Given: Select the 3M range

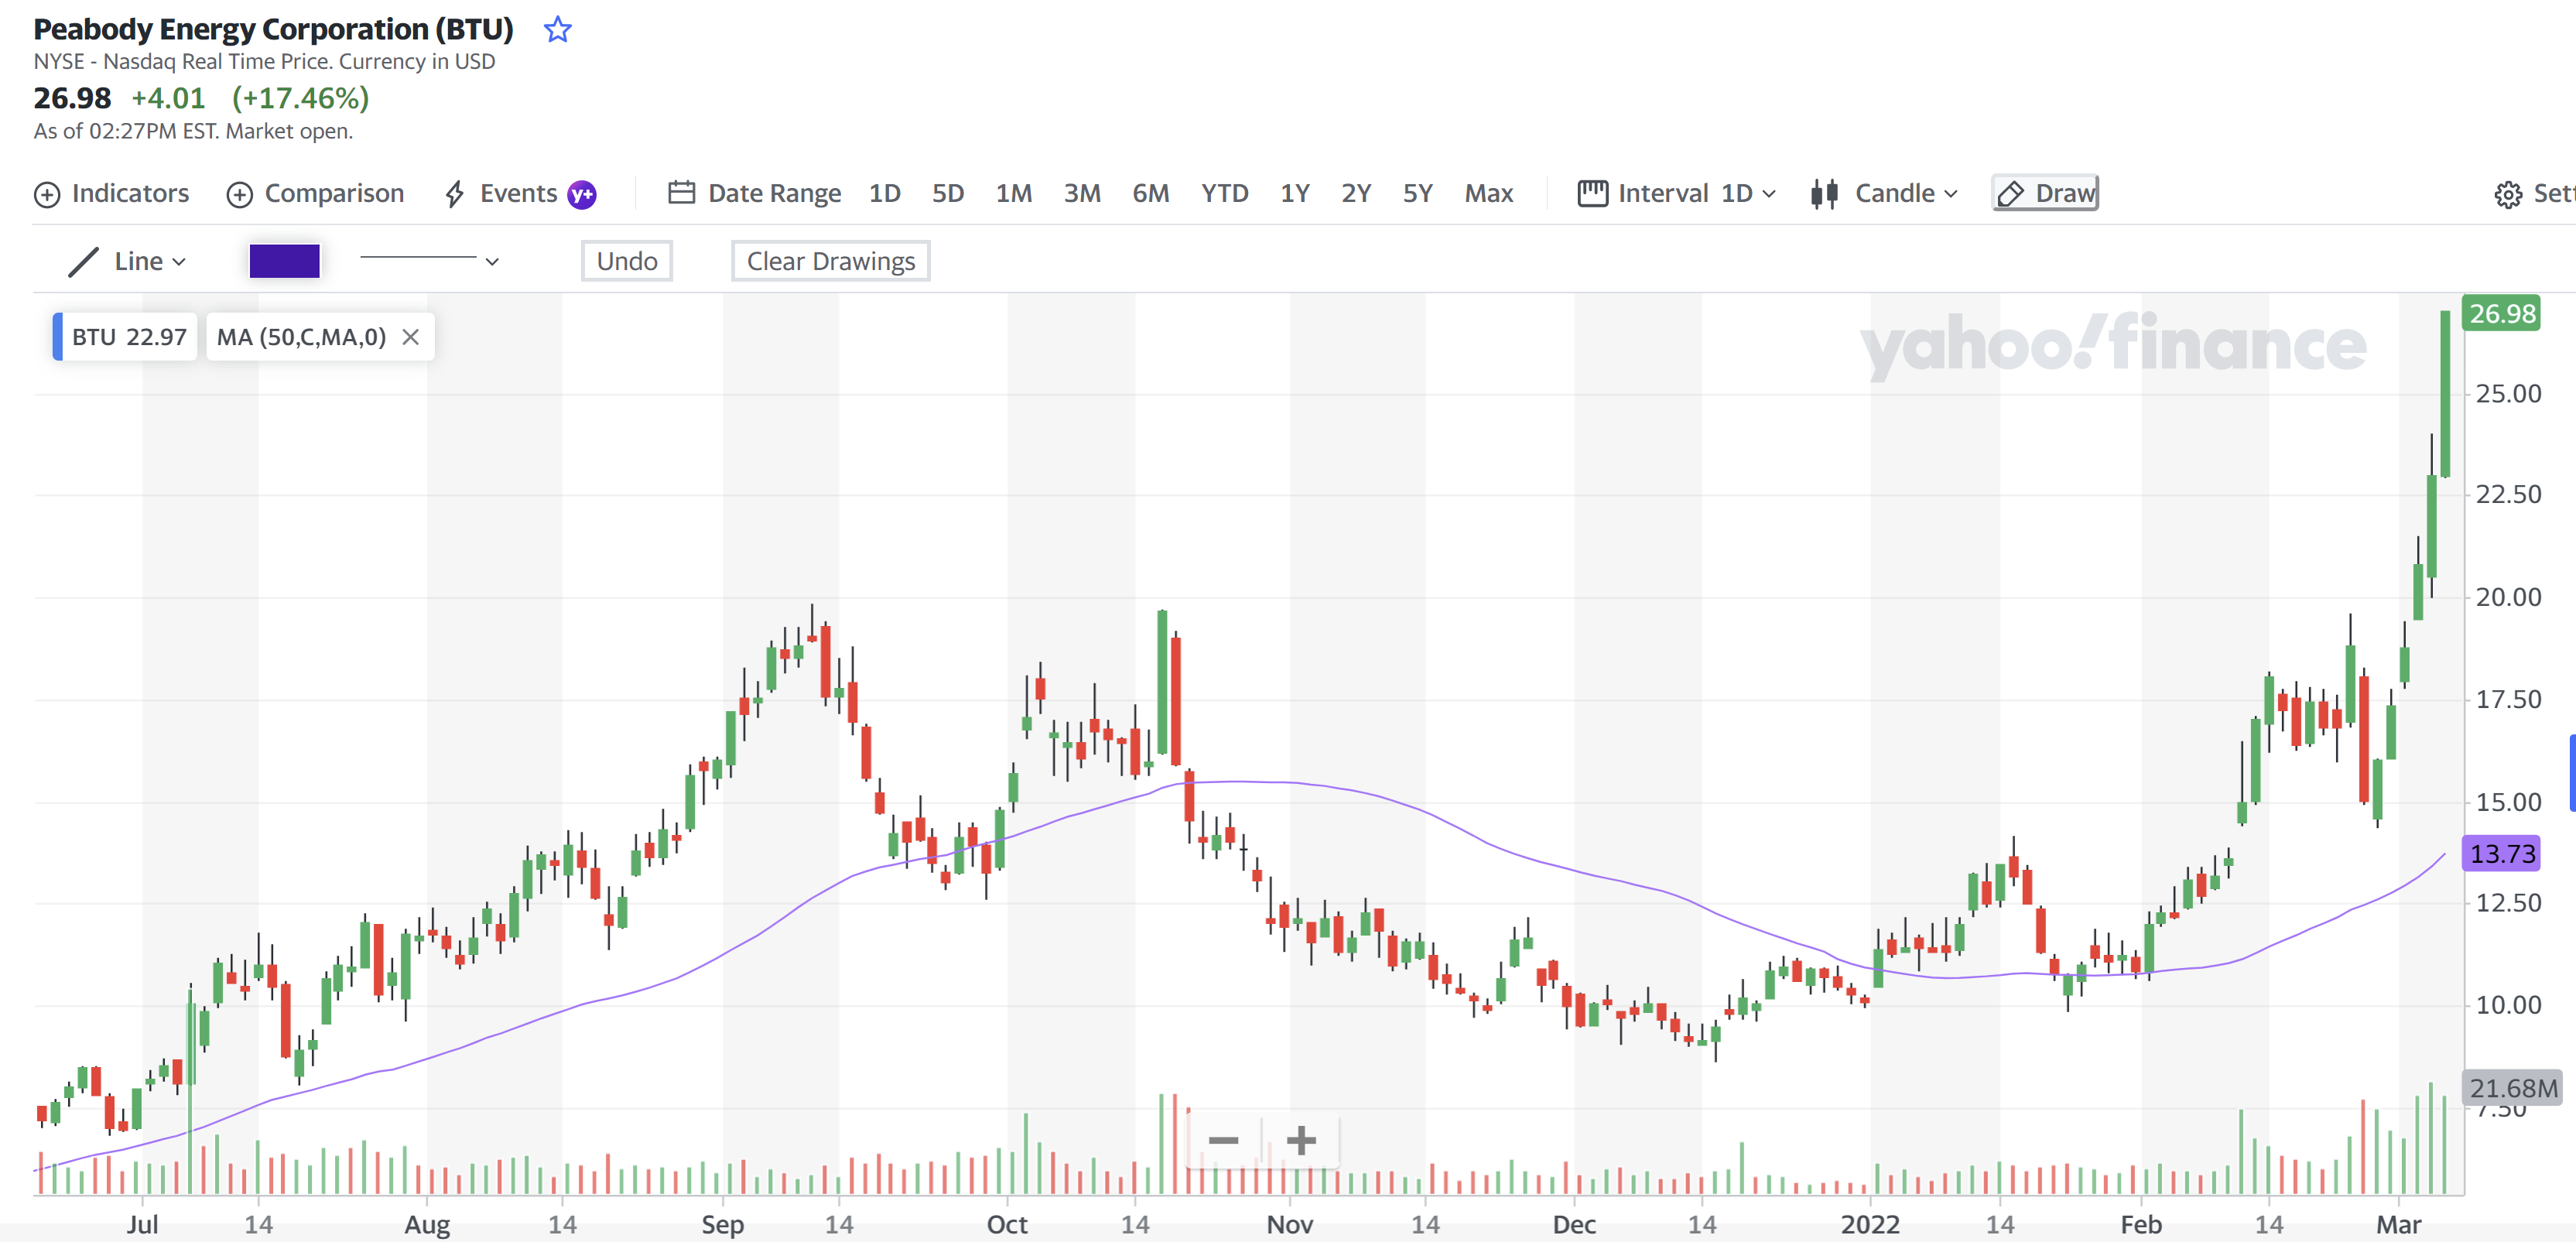Looking at the screenshot, I should [1082, 193].
